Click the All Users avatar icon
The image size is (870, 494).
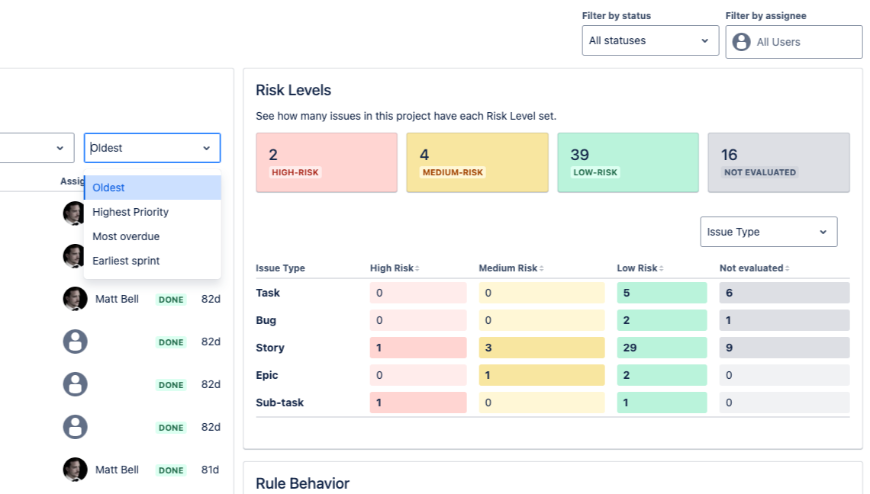[741, 42]
